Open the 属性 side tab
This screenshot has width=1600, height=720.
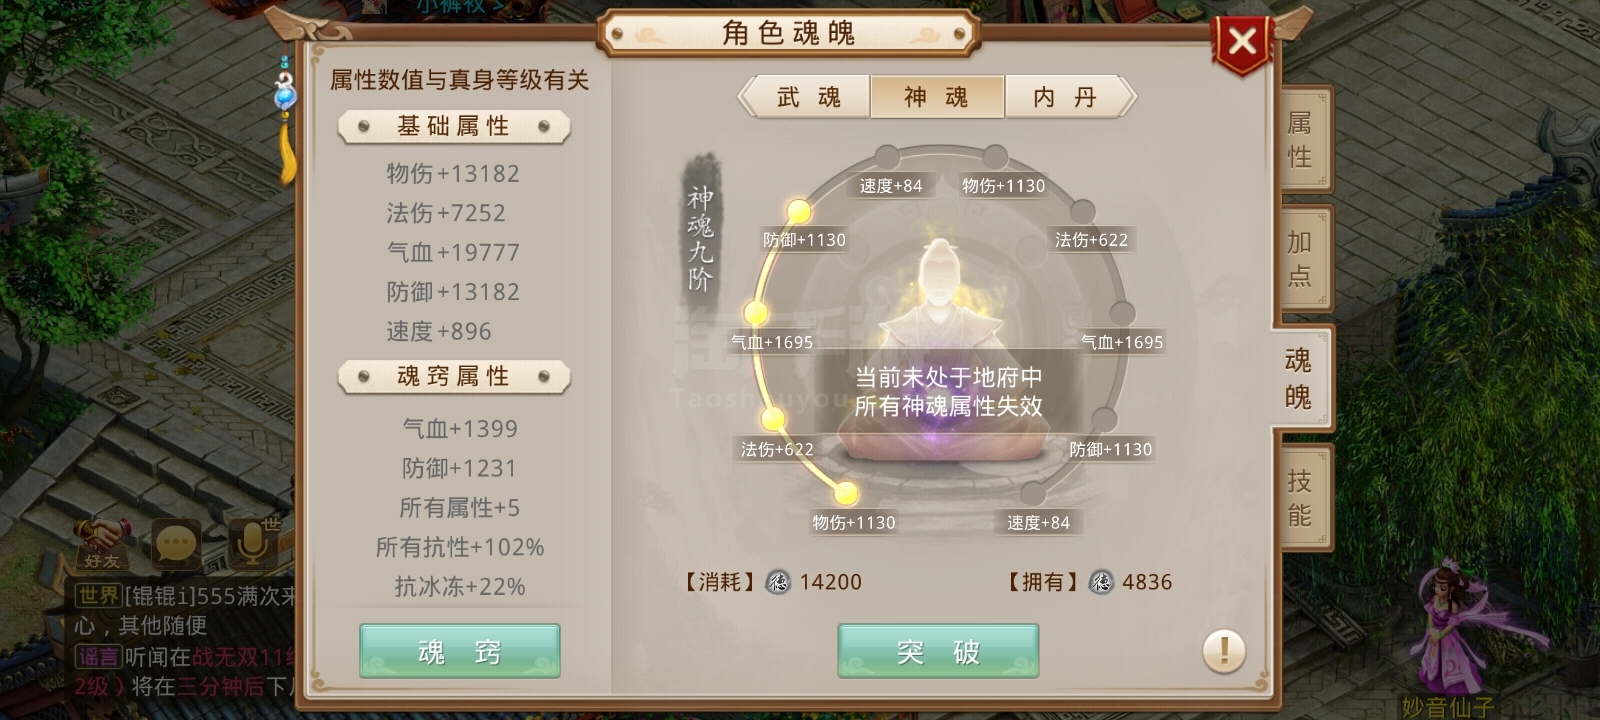[1302, 139]
